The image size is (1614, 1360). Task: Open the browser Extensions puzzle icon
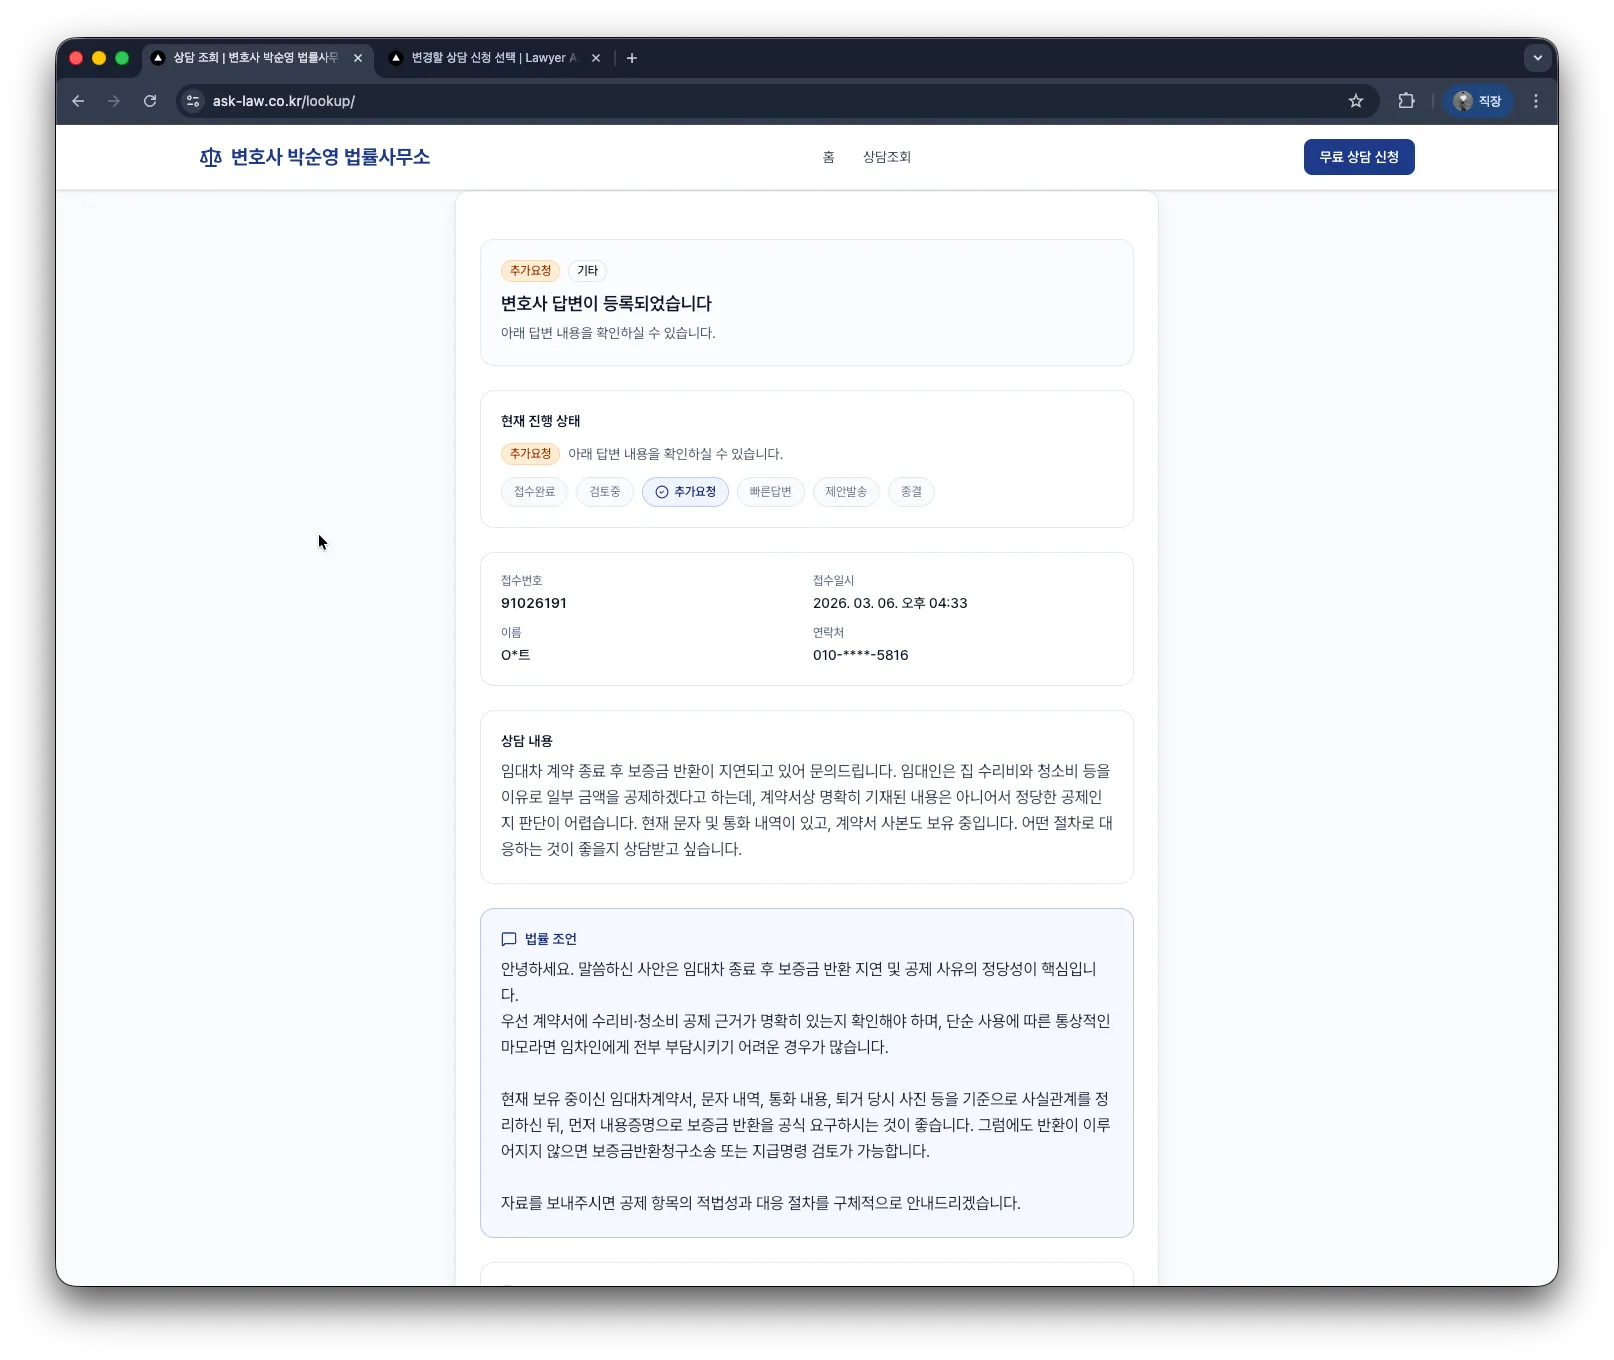click(1406, 101)
